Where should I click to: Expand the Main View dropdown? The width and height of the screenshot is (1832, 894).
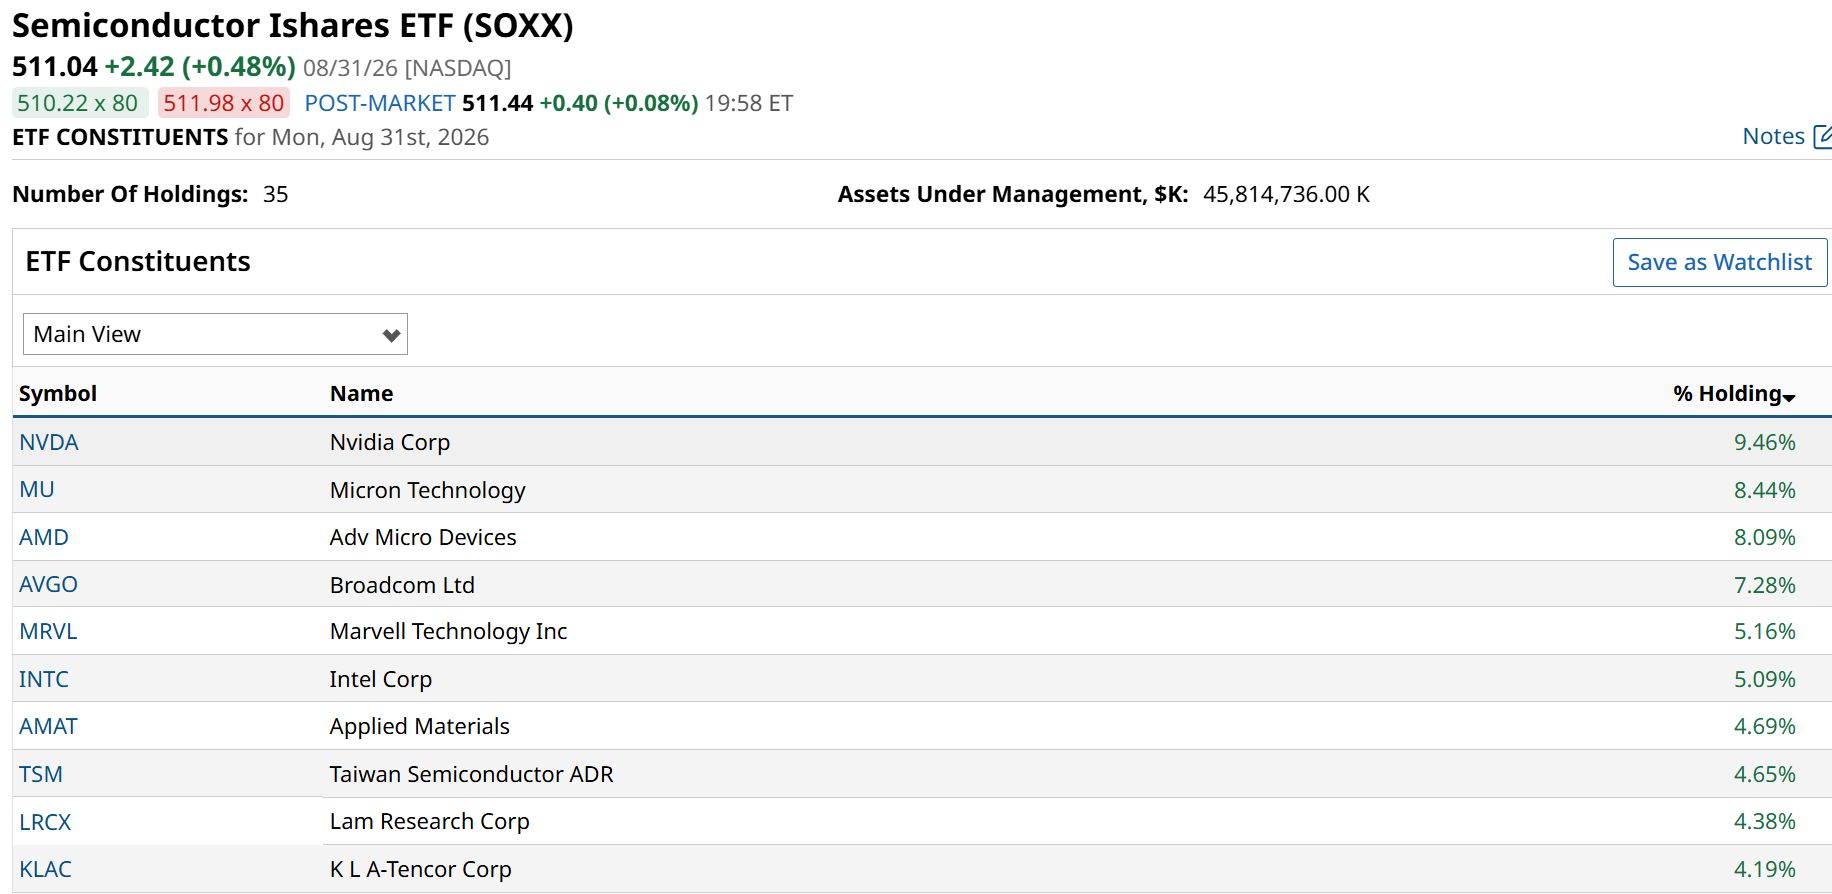(x=215, y=334)
